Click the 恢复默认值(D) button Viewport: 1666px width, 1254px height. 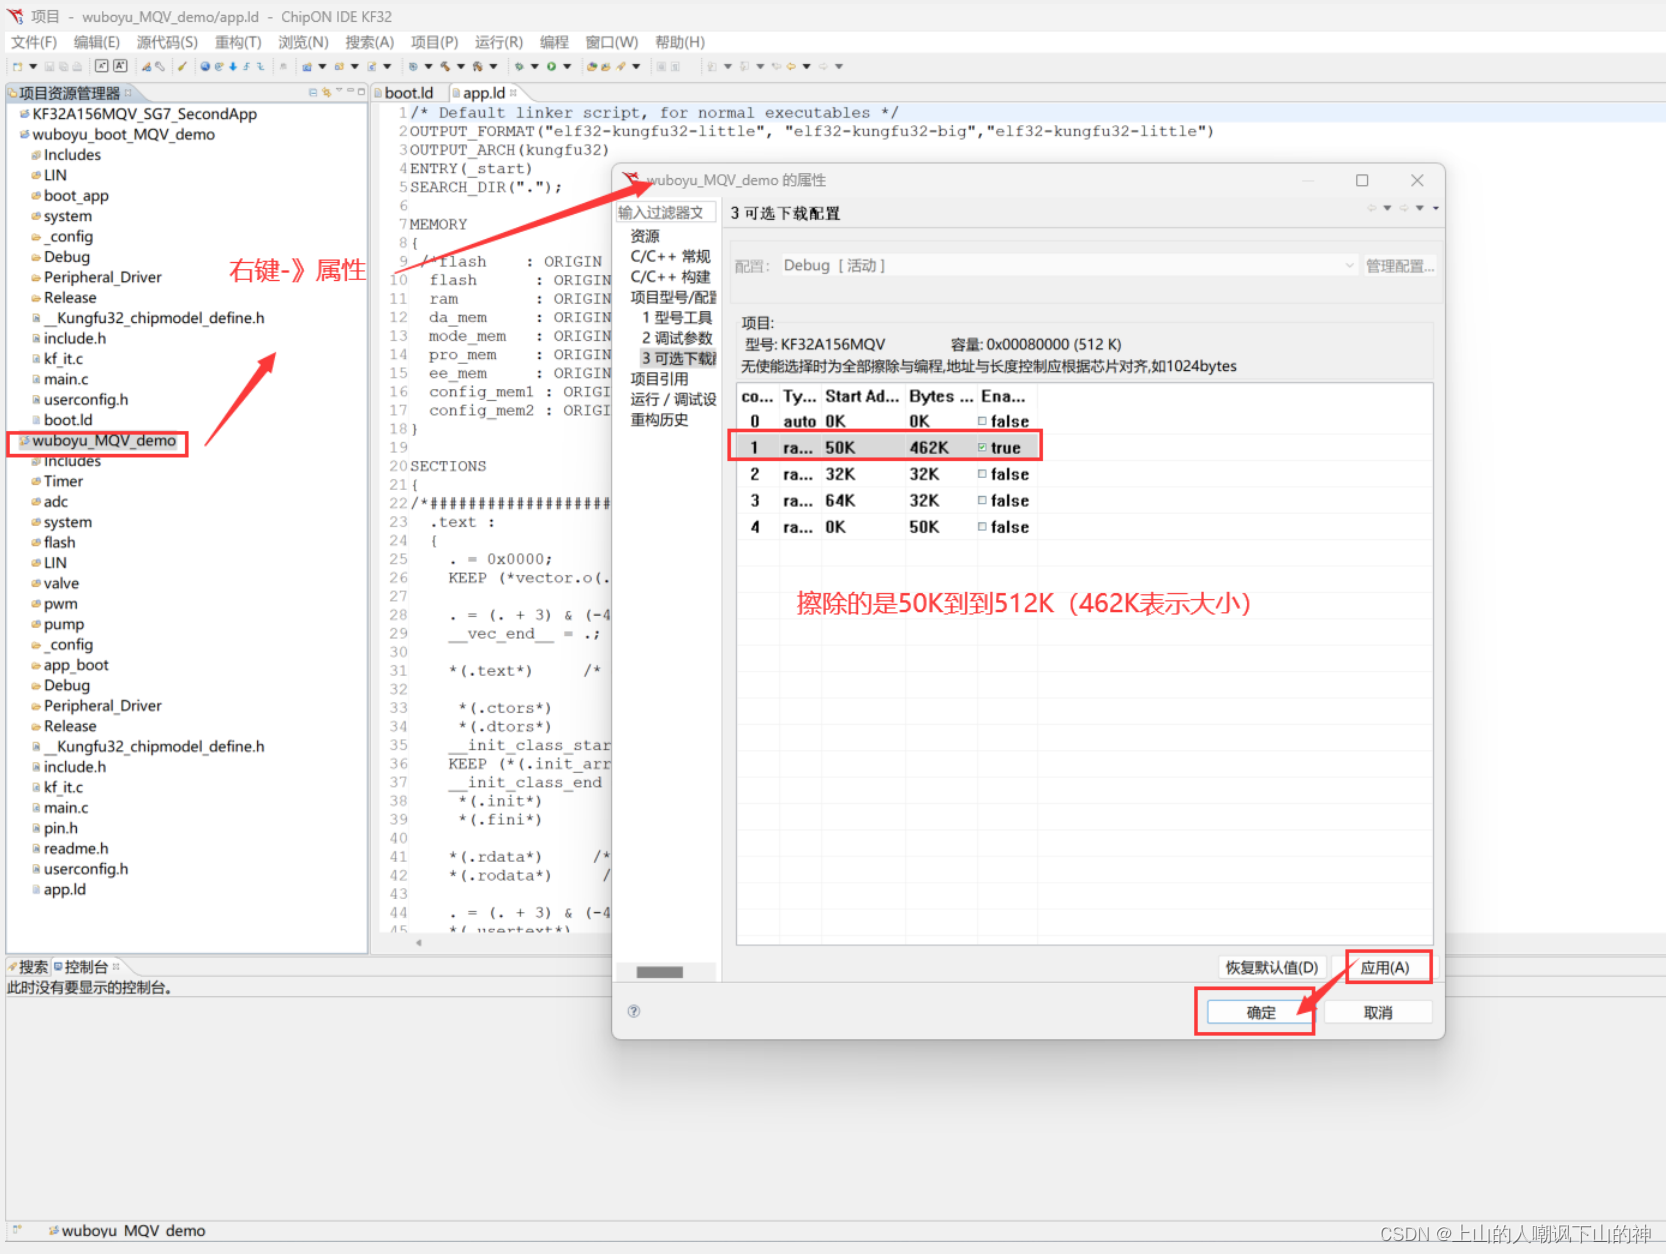1271,967
